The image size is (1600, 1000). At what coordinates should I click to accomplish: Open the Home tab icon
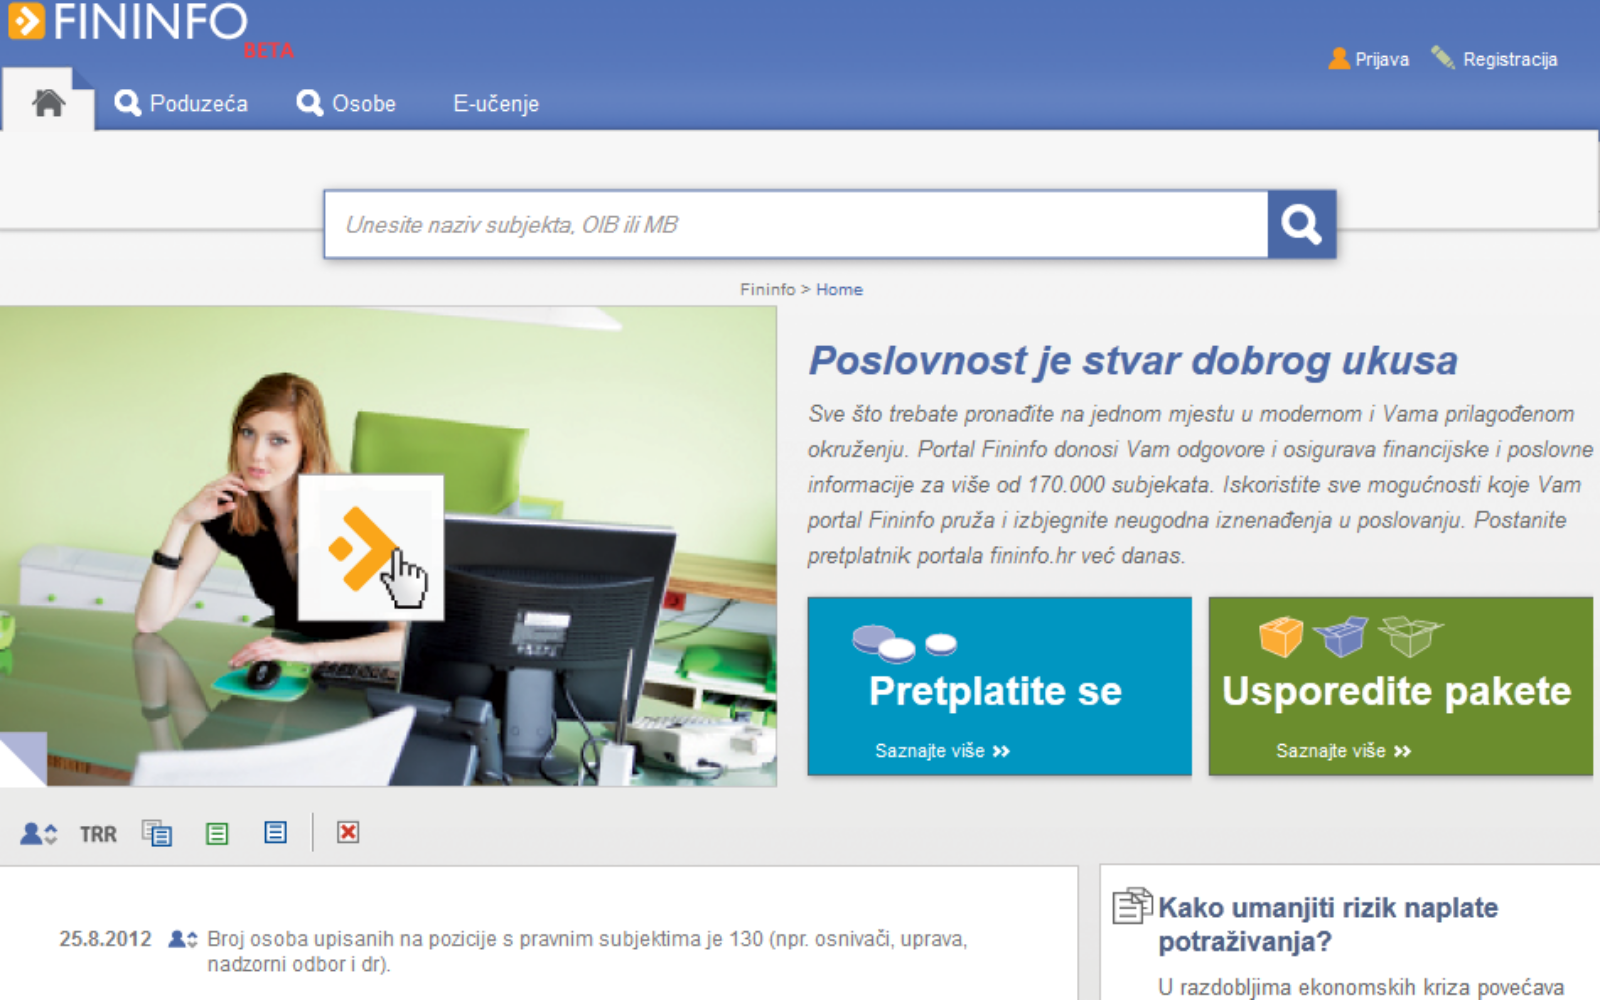[x=48, y=103]
